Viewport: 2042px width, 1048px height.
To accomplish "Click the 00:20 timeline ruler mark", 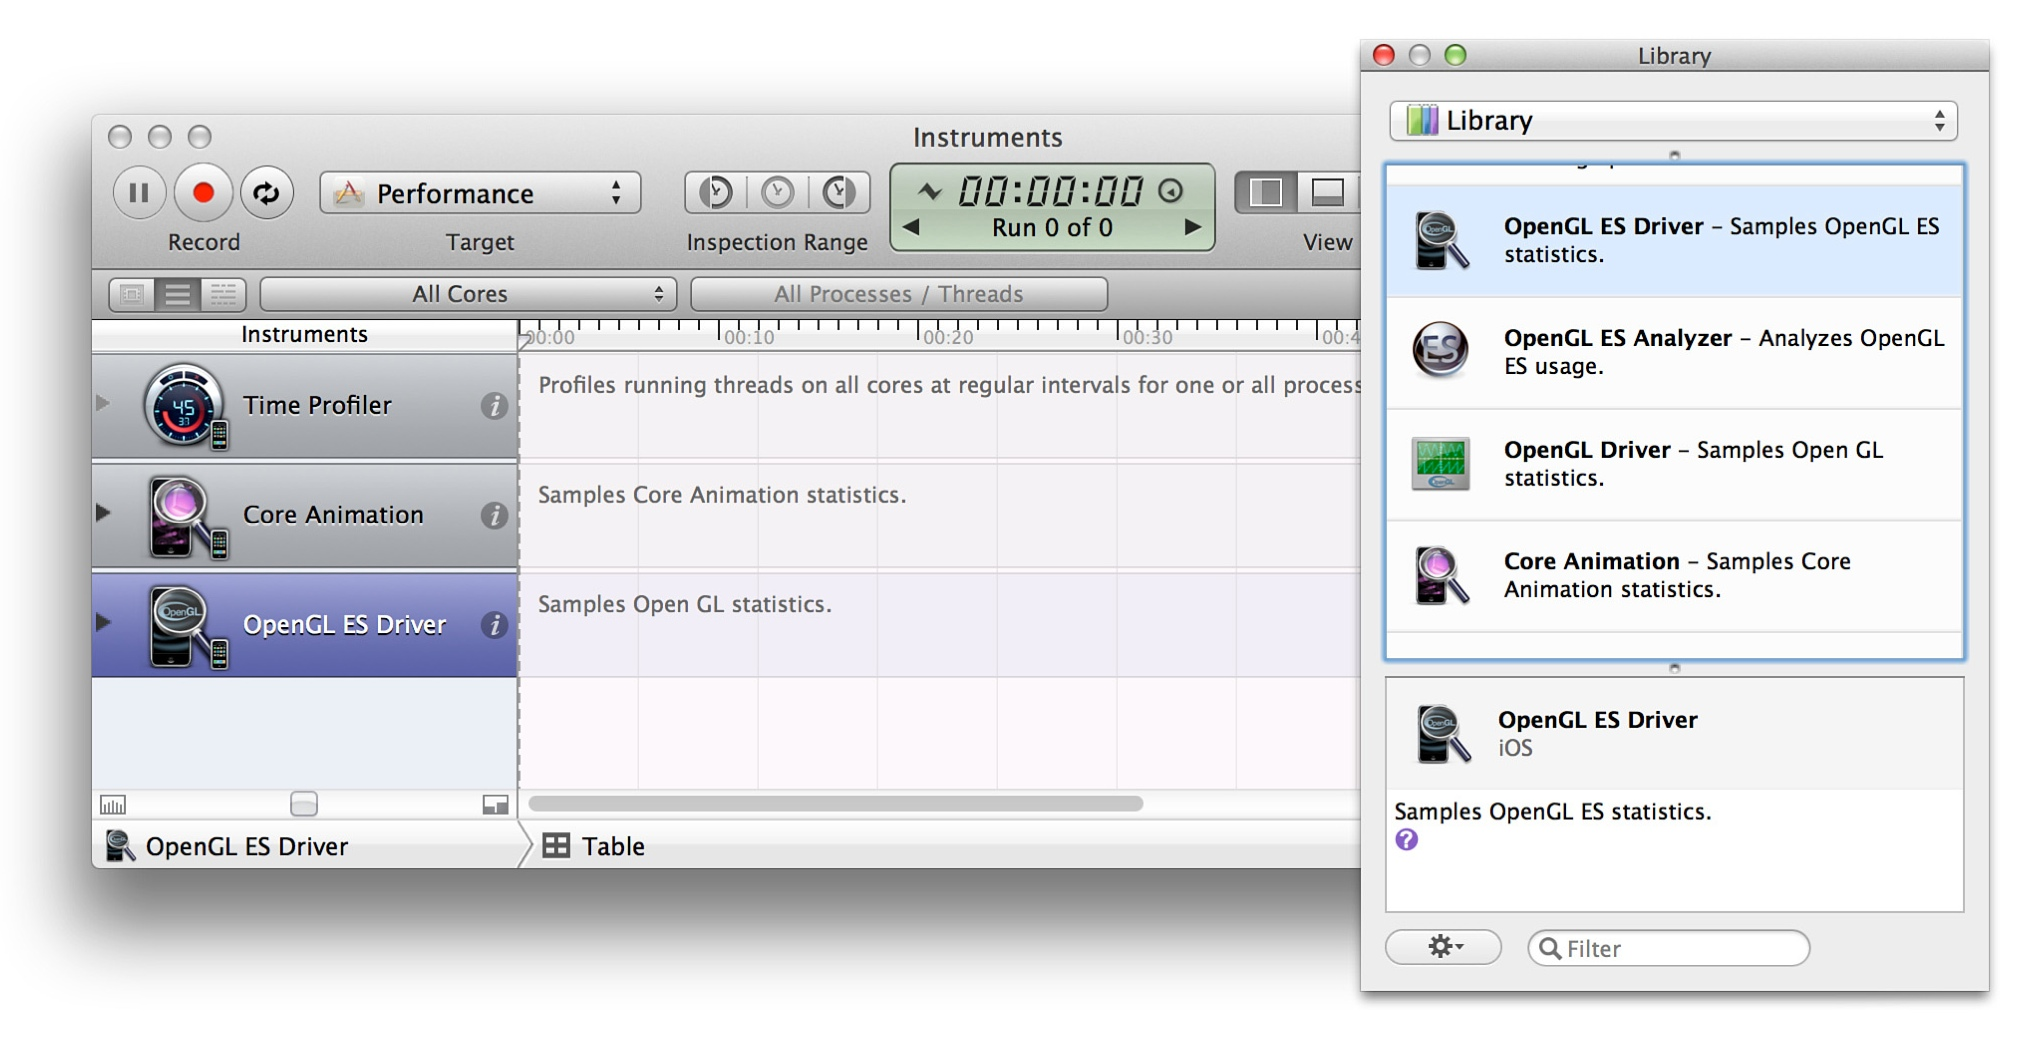I will coord(947,337).
